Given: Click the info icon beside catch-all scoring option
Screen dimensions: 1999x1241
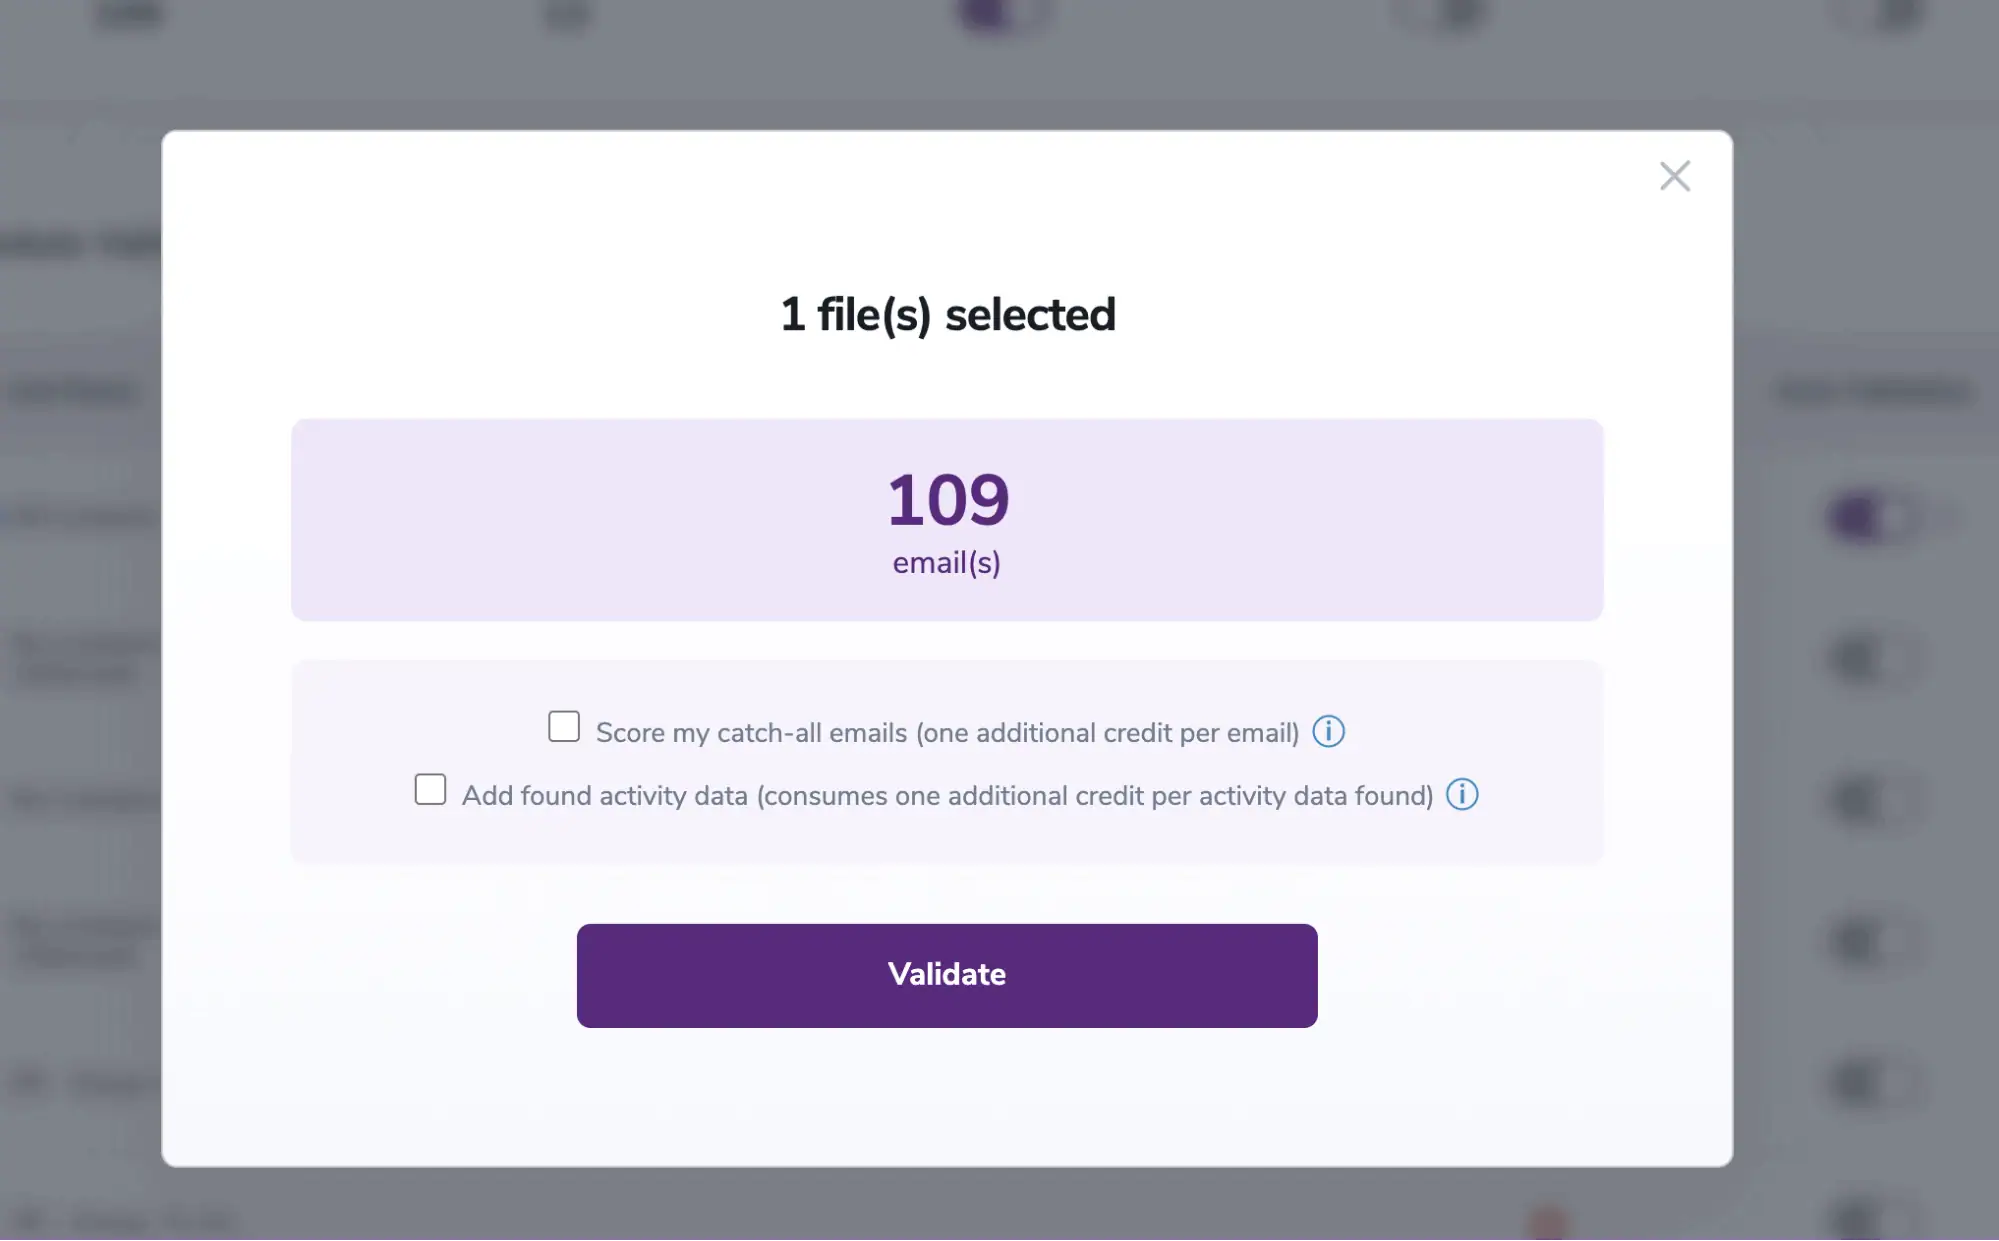Looking at the screenshot, I should click(1330, 731).
